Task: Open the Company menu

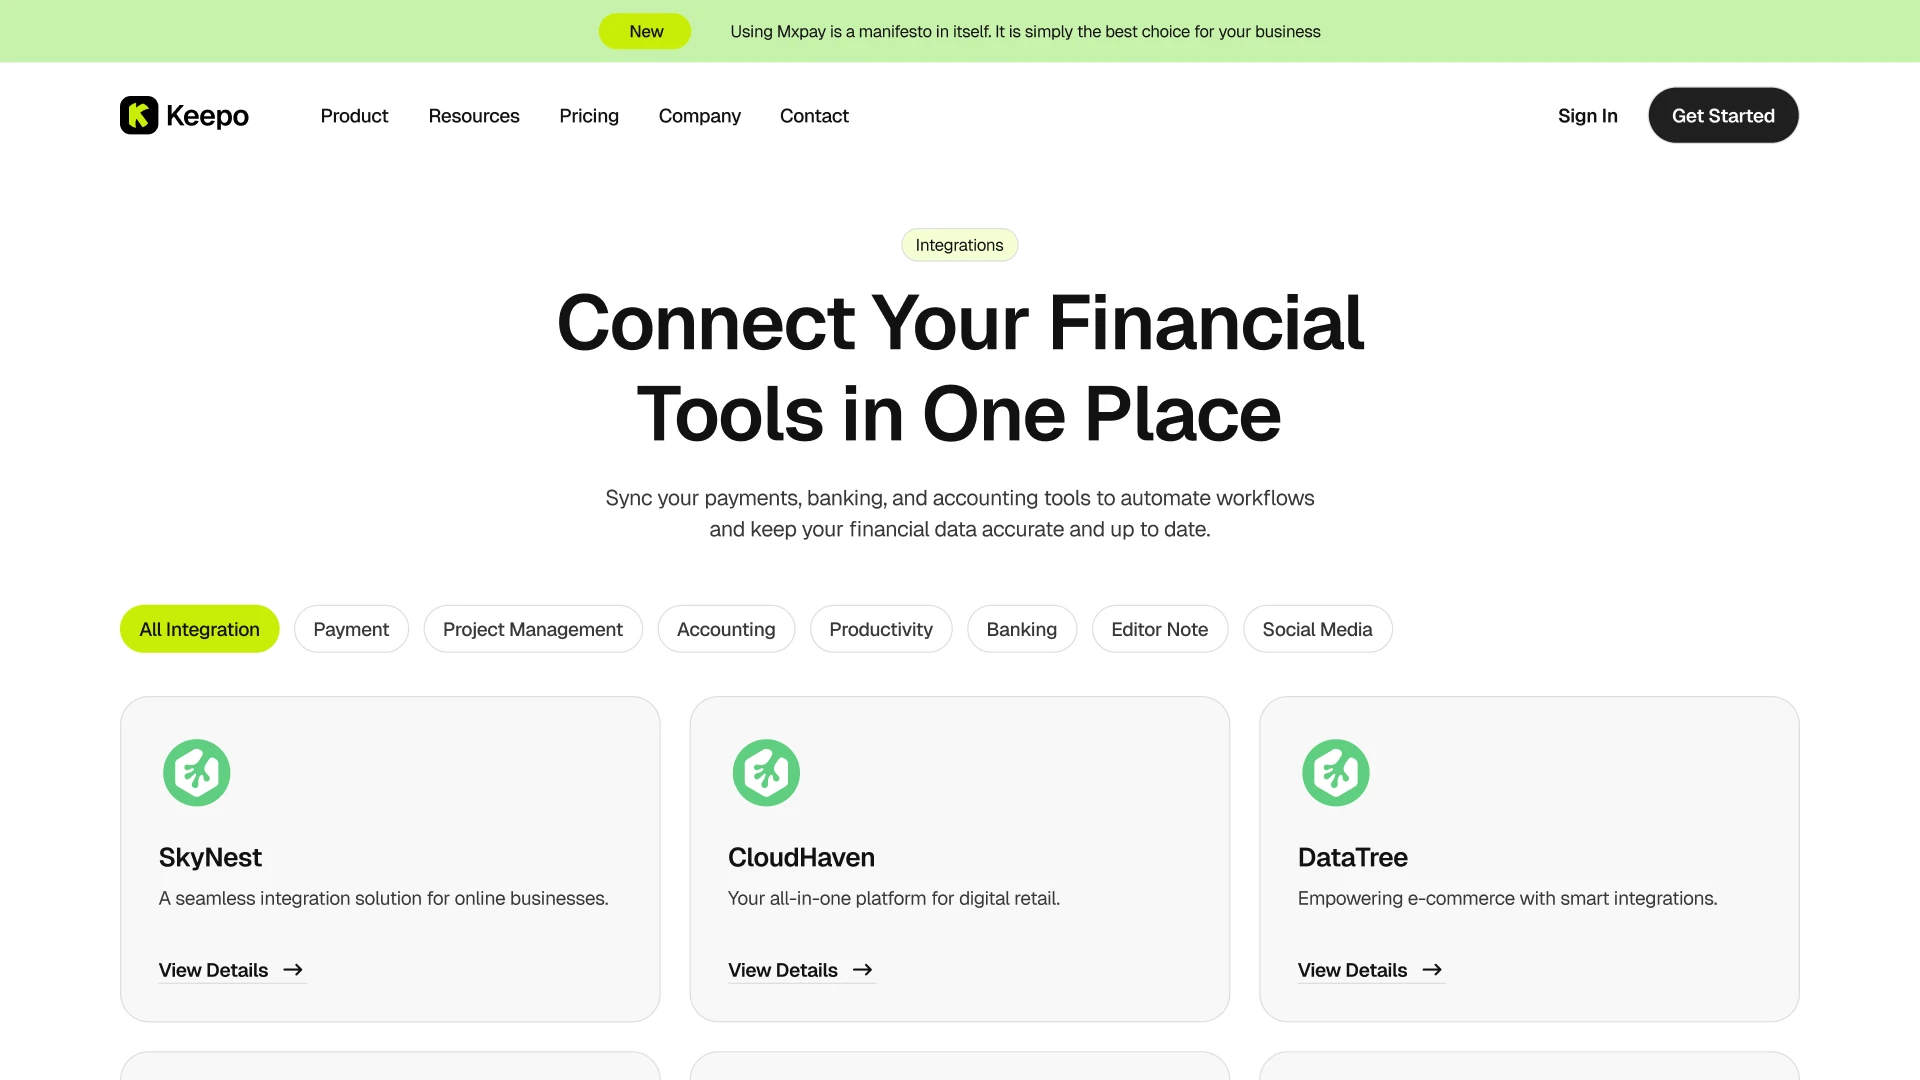Action: click(x=700, y=116)
